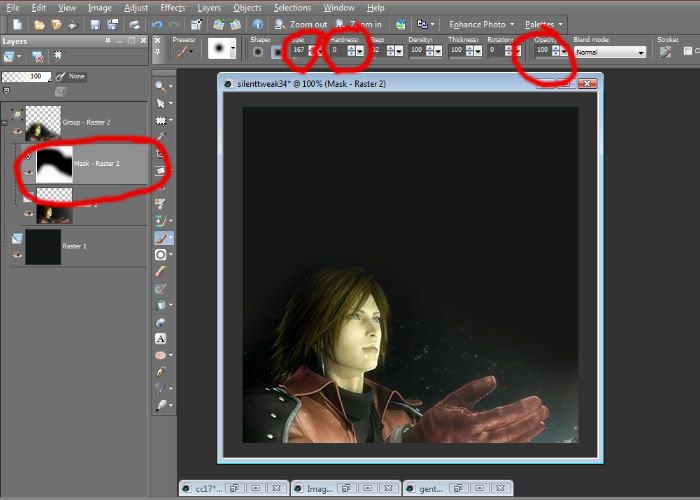The image size is (700, 500).
Task: Select the round brush shape
Action: click(258, 52)
